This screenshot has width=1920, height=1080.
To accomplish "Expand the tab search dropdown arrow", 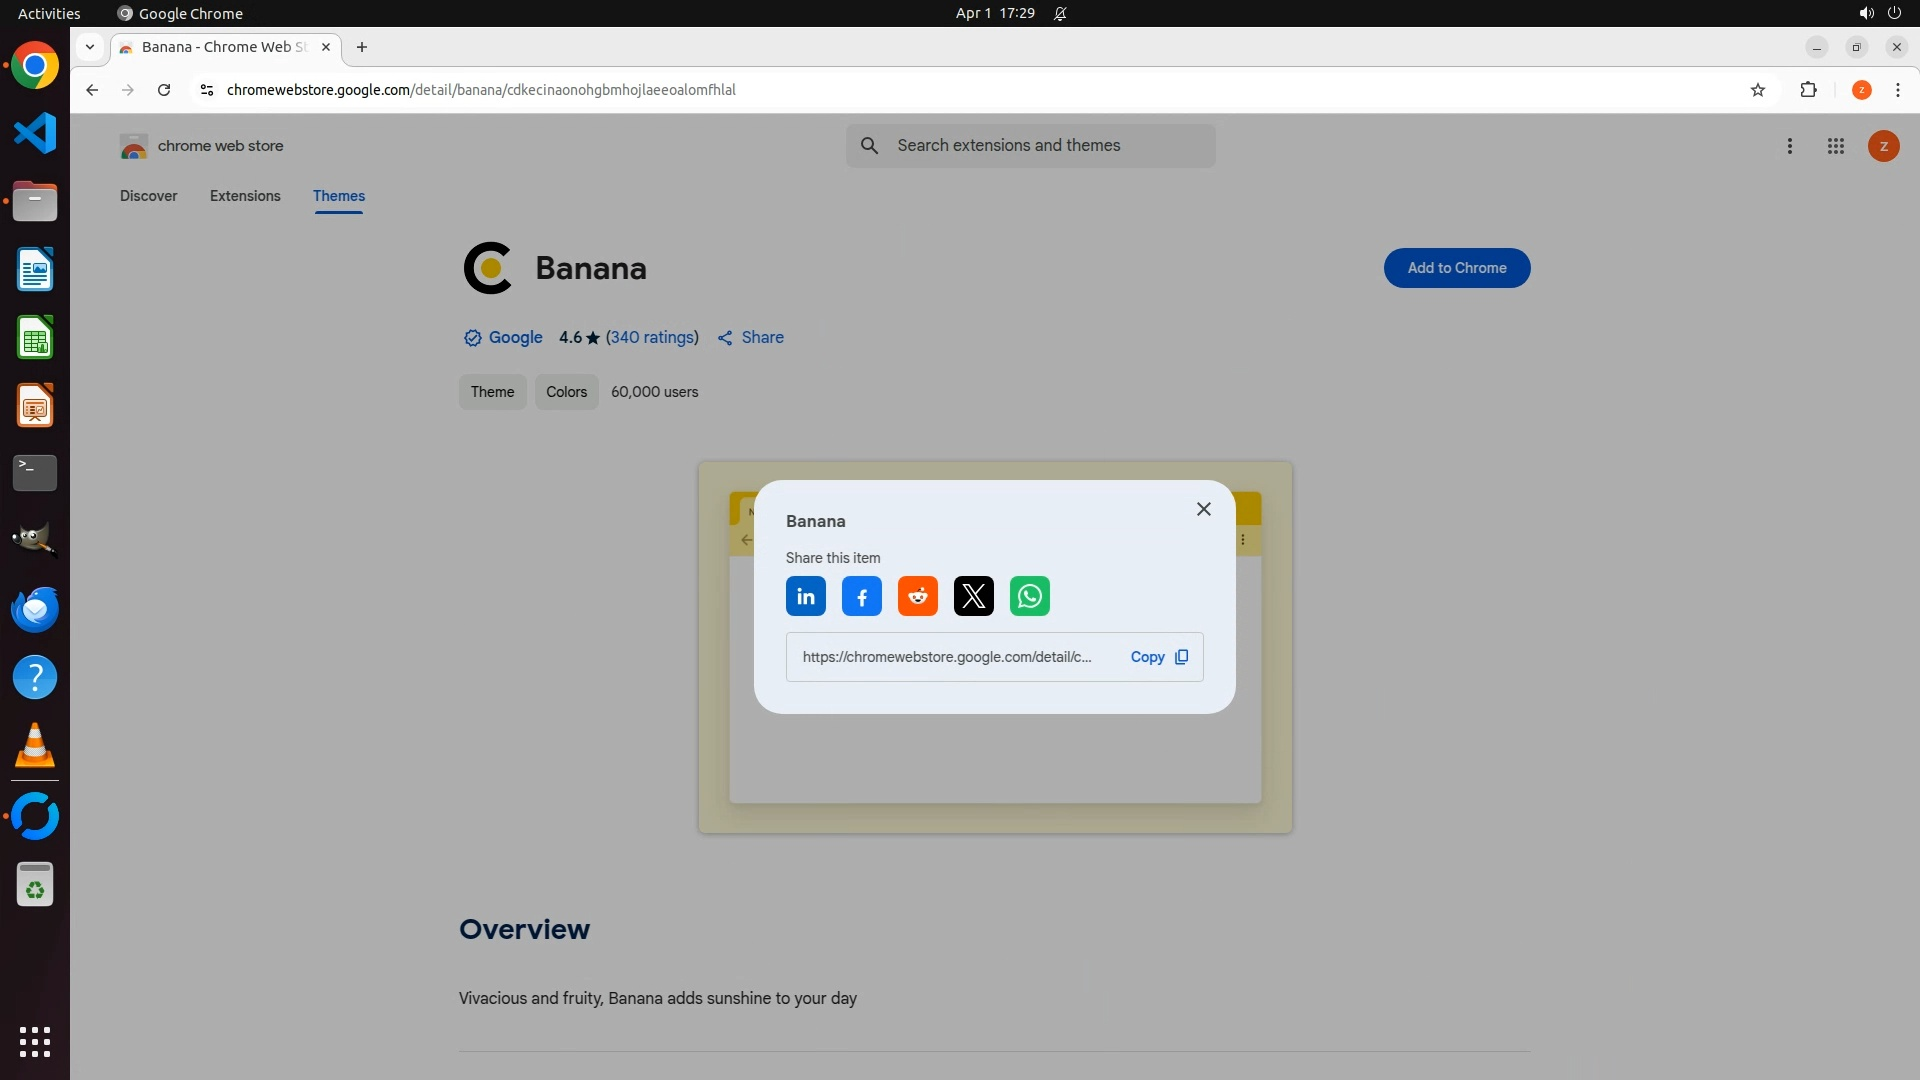I will coord(90,47).
